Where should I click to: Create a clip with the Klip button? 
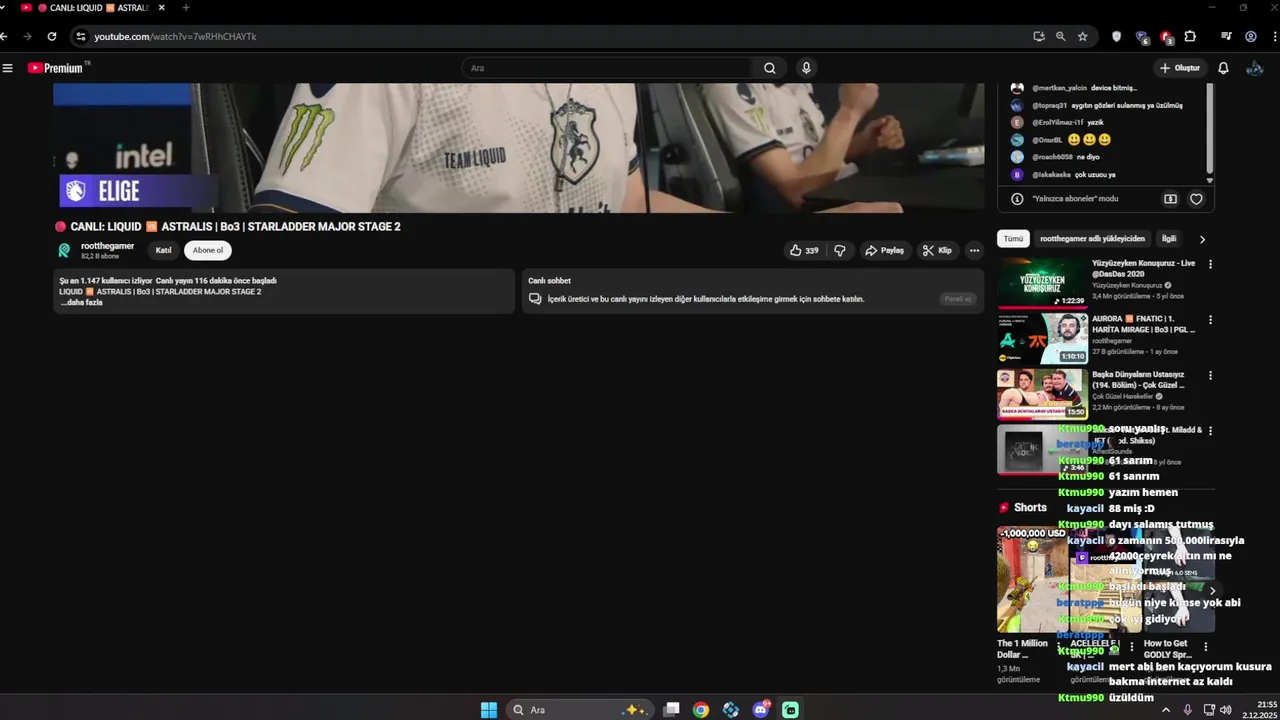938,250
